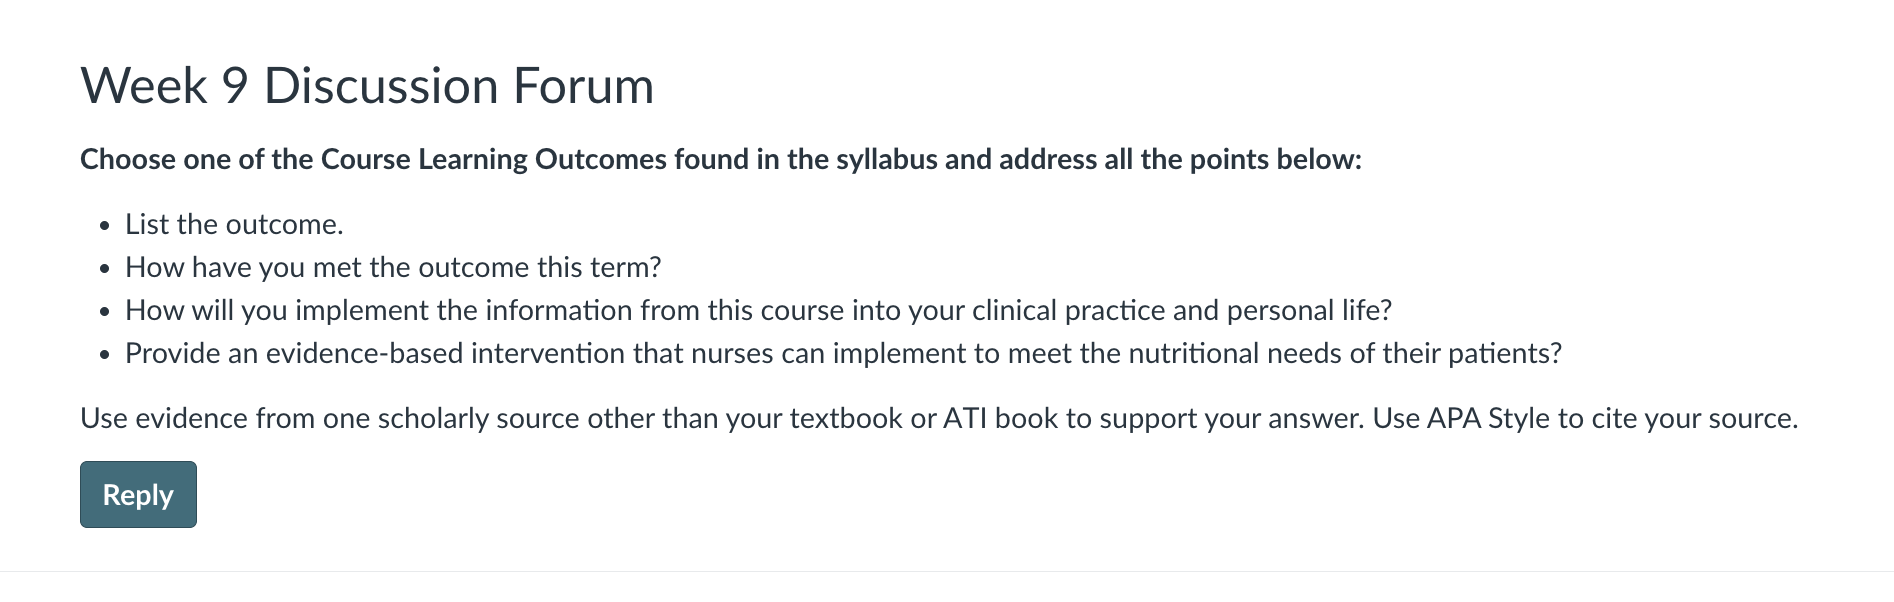Select the Week 9 Discussion Forum heading
Viewport: 1894px width, 602px height.
367,86
